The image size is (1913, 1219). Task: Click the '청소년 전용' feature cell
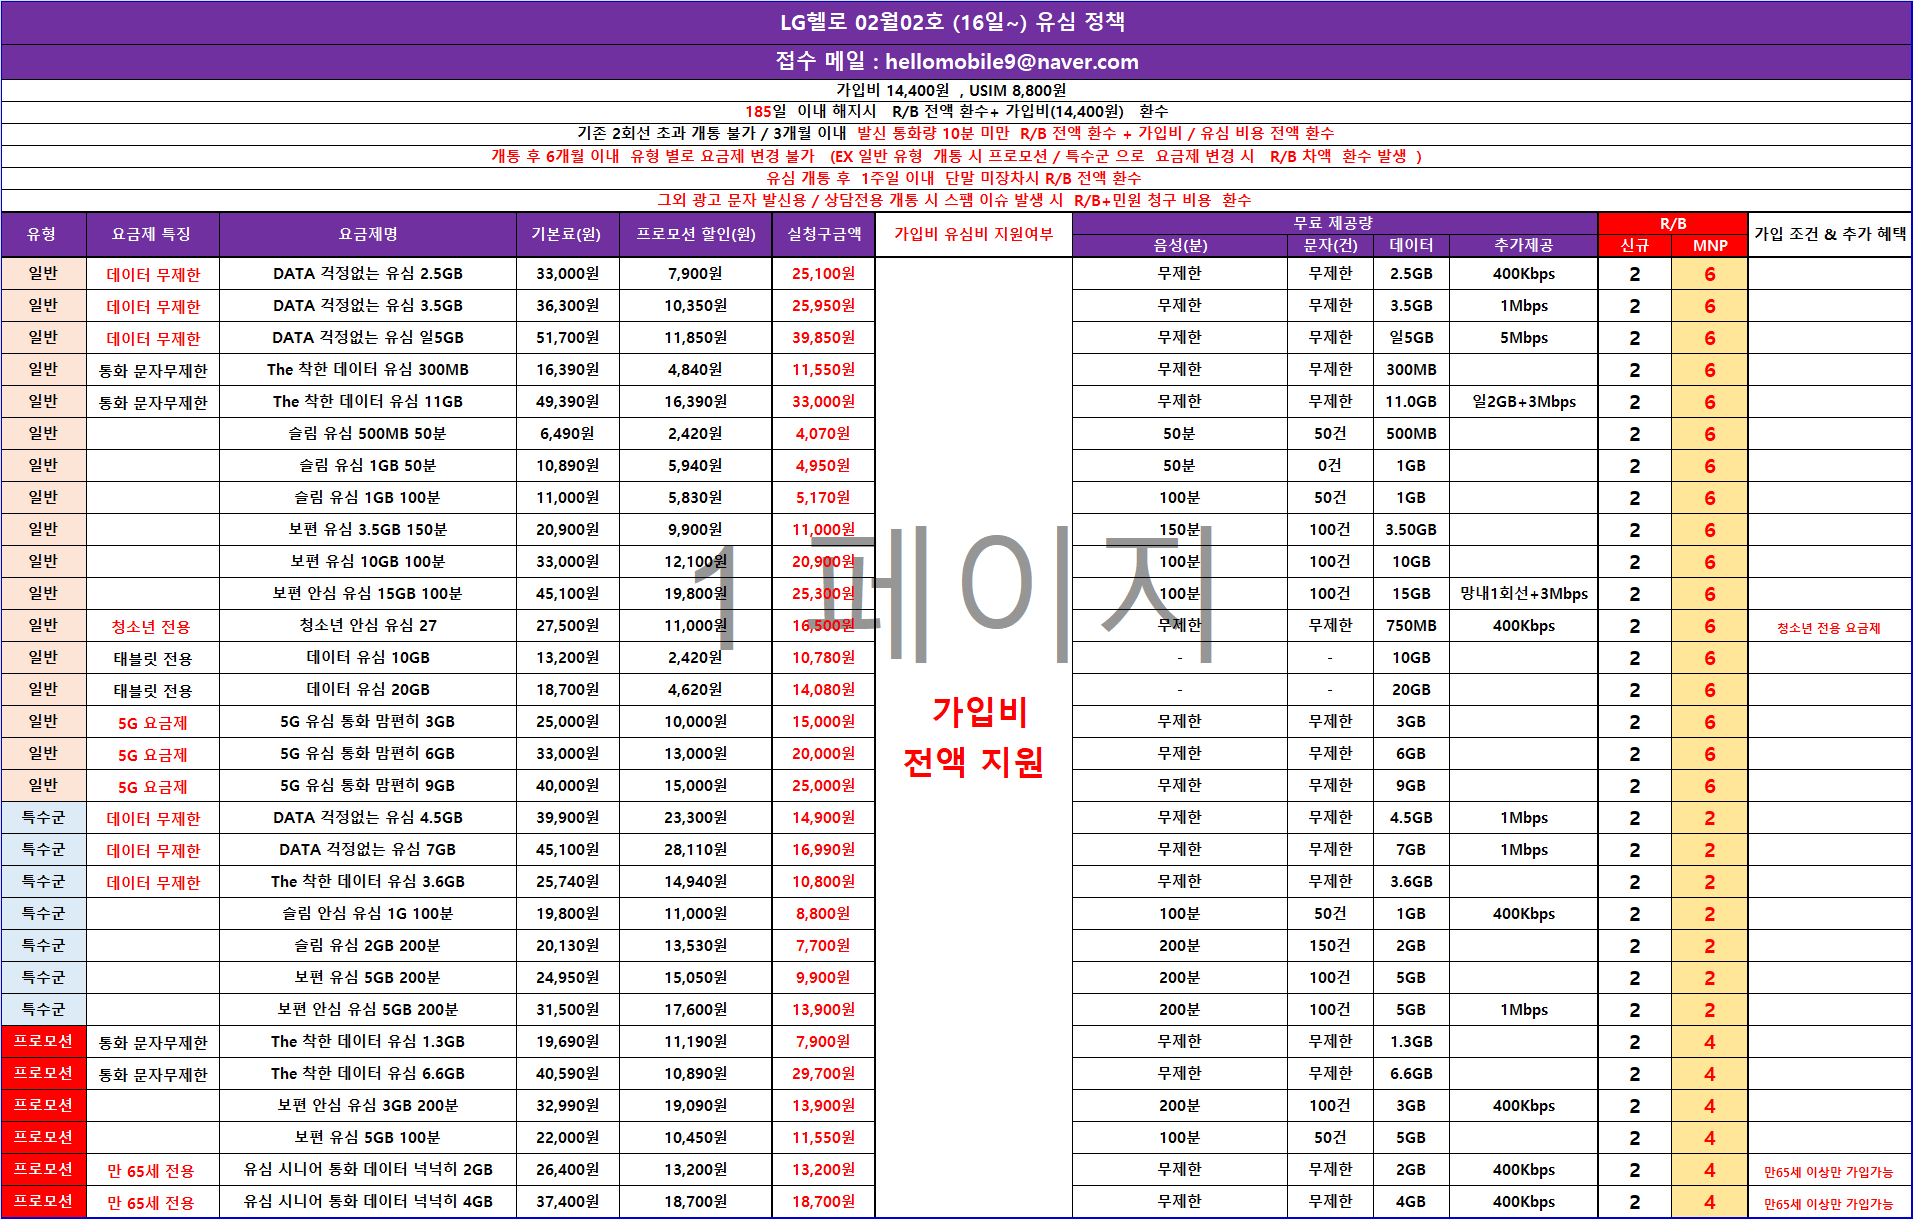[x=151, y=626]
